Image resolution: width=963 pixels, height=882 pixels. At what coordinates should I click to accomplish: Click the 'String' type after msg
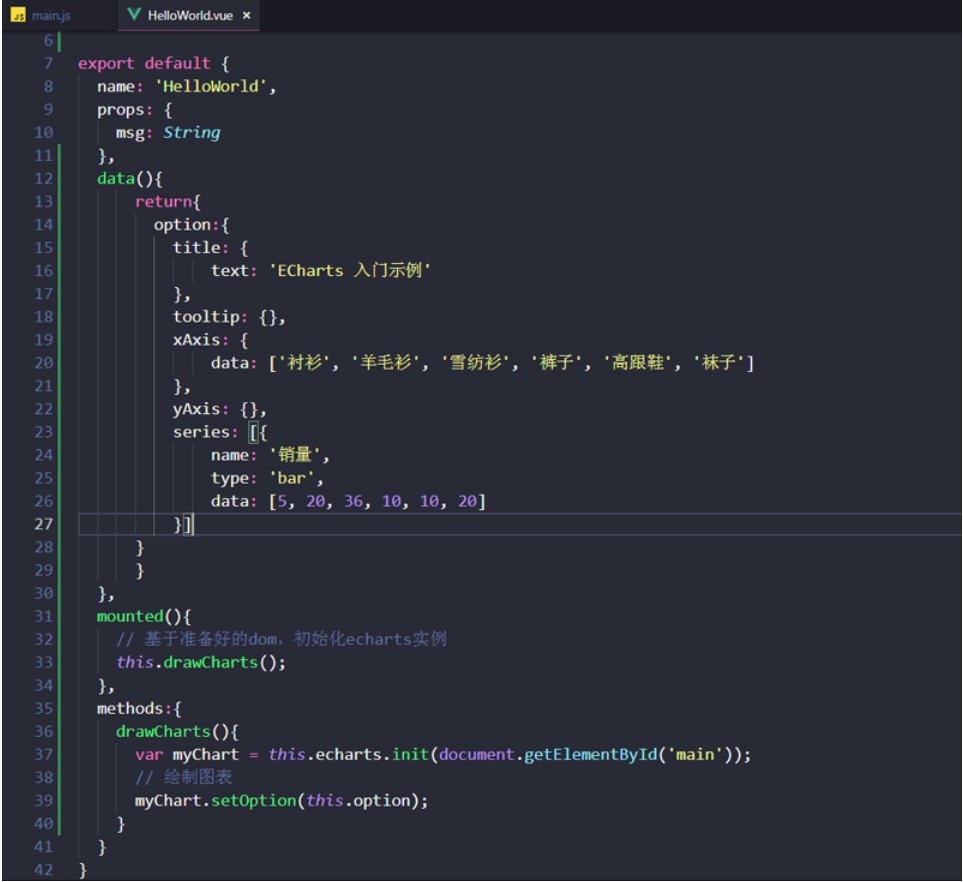pyautogui.click(x=192, y=133)
